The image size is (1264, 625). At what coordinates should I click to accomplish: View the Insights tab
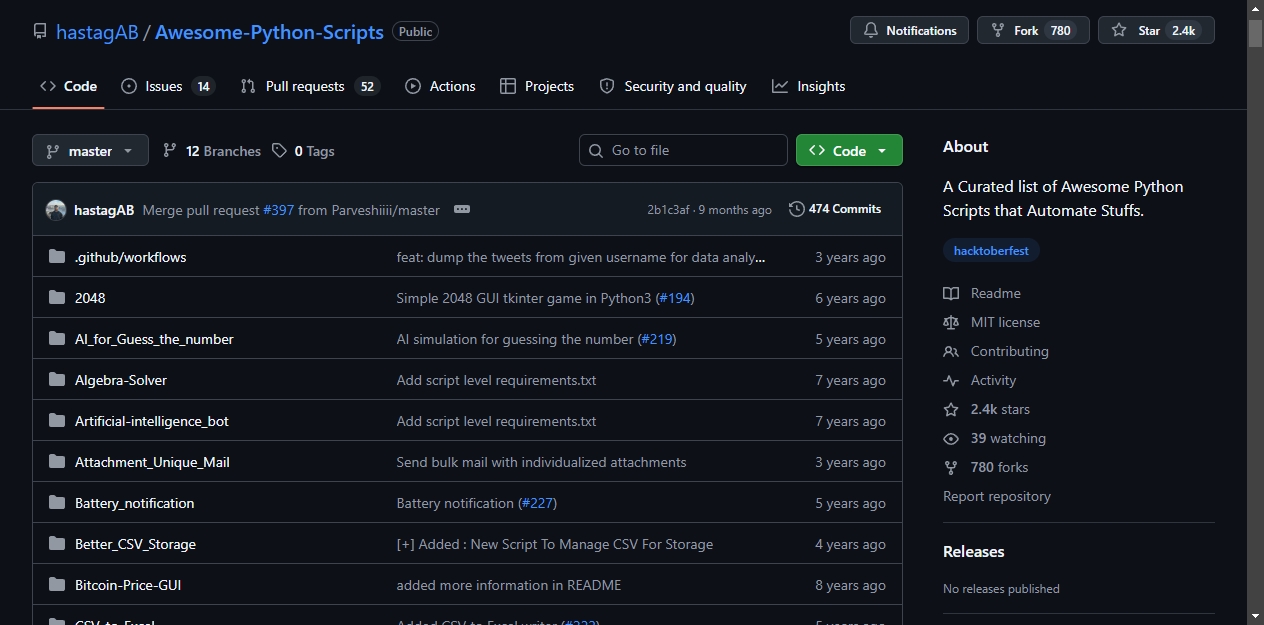[809, 87]
